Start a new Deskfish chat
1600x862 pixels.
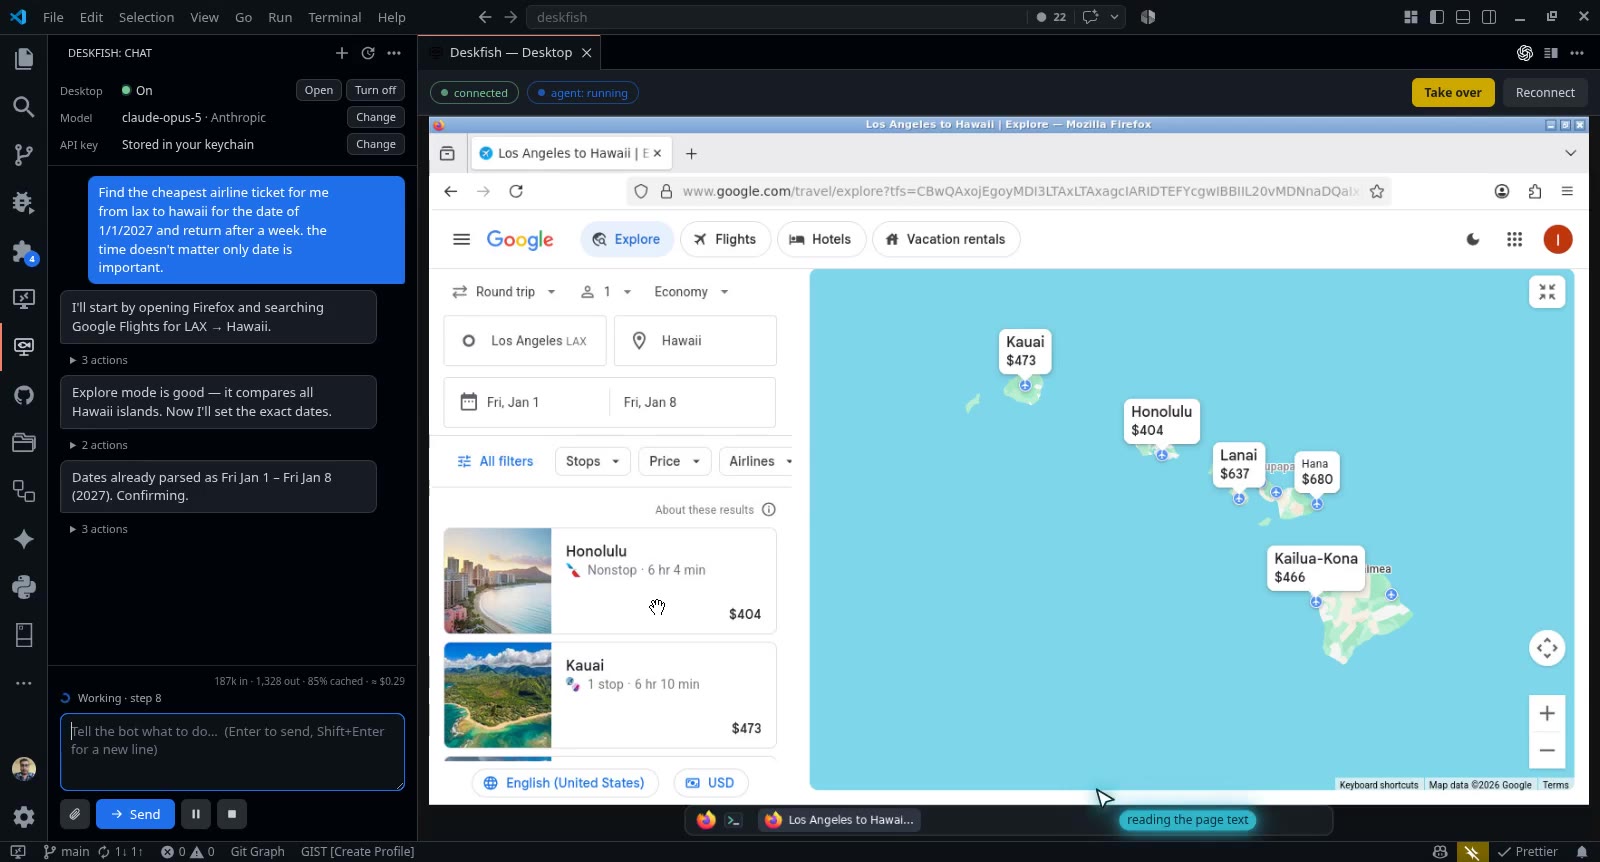(342, 53)
